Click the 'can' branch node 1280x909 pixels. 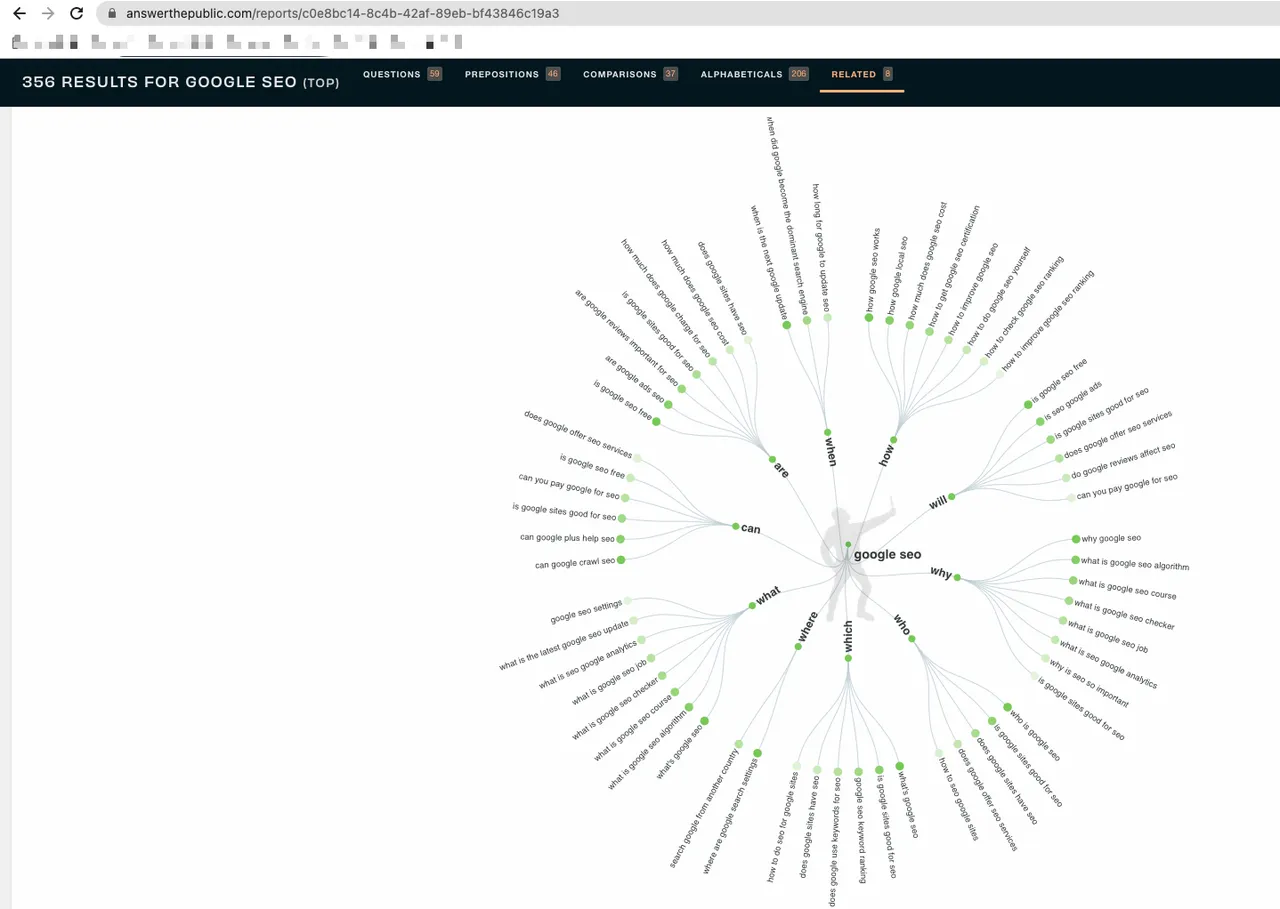750,528
